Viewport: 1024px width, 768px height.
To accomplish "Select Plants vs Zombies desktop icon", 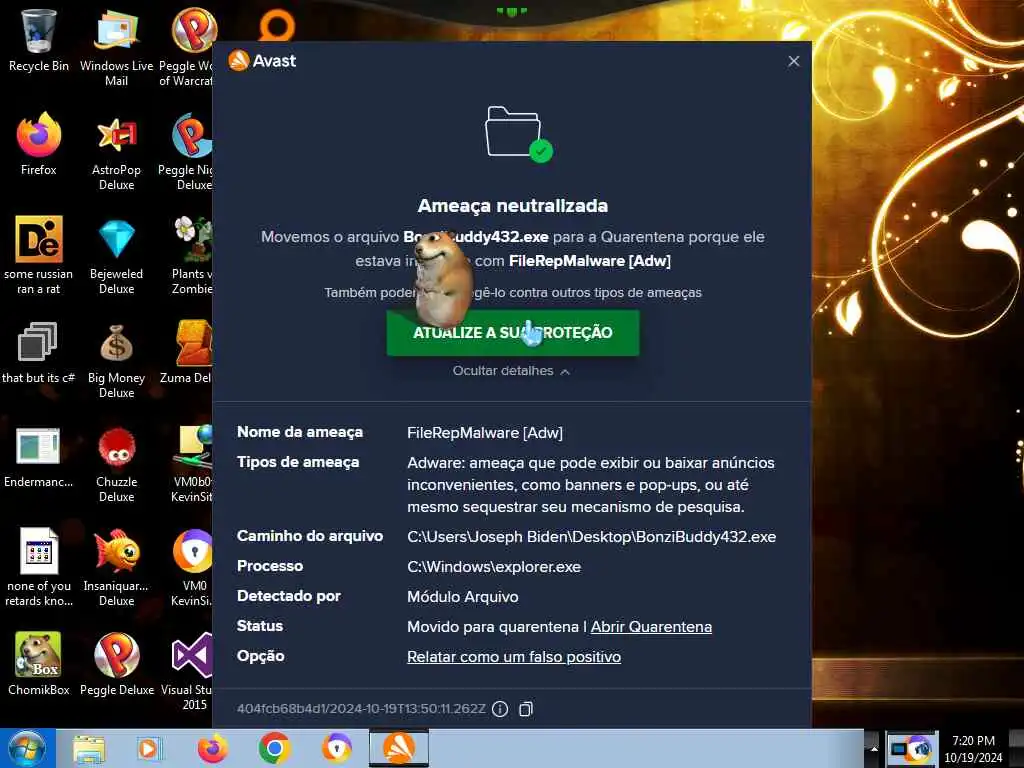I will pyautogui.click(x=192, y=256).
